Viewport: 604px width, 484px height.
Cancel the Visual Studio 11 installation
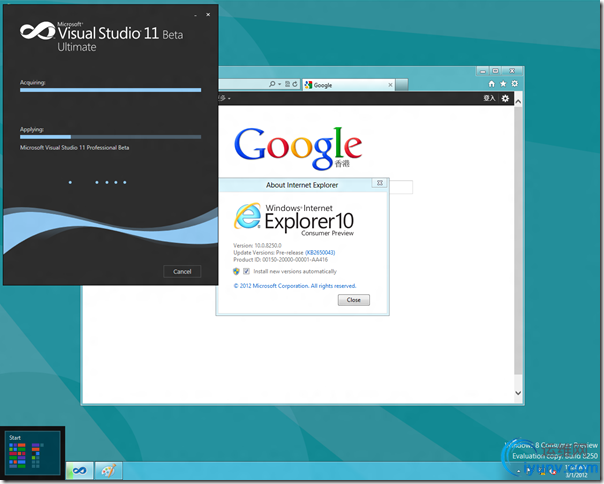point(182,271)
